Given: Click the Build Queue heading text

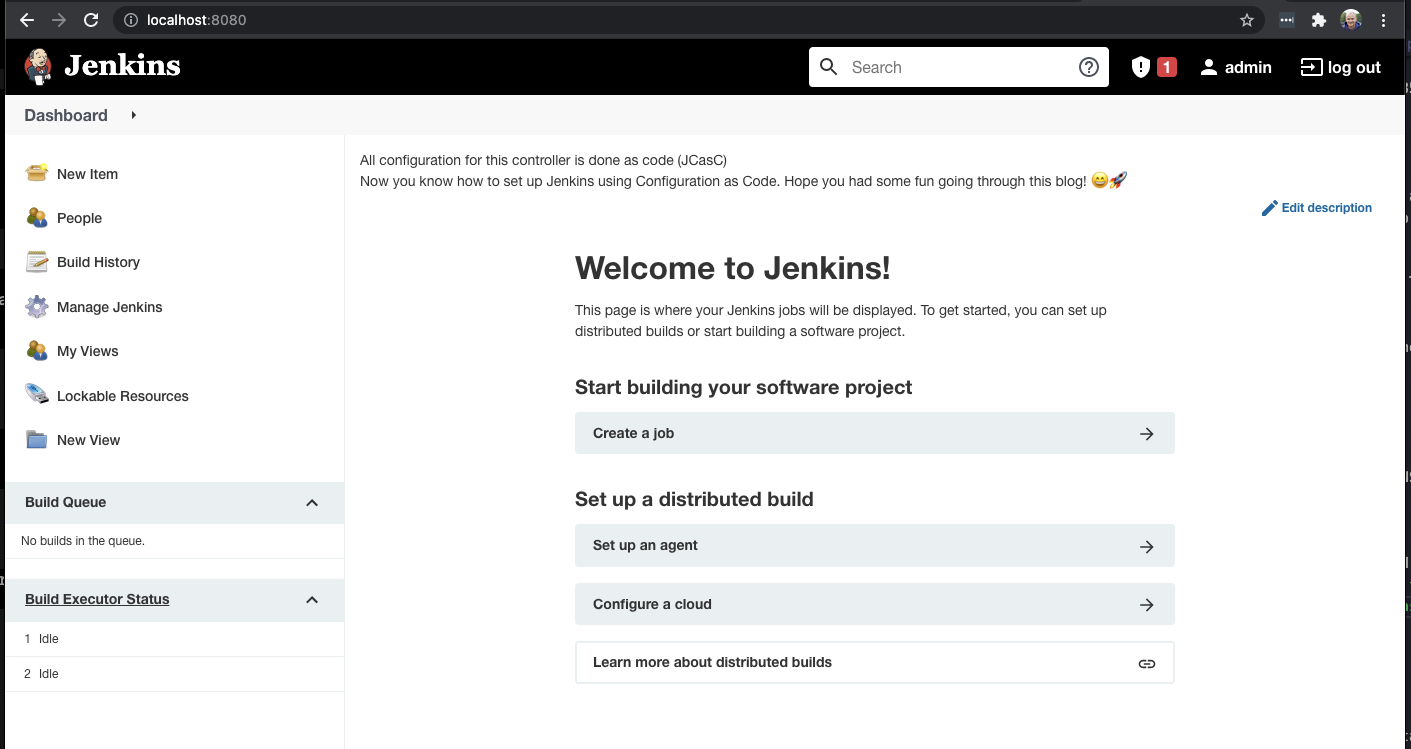Looking at the screenshot, I should 65,502.
